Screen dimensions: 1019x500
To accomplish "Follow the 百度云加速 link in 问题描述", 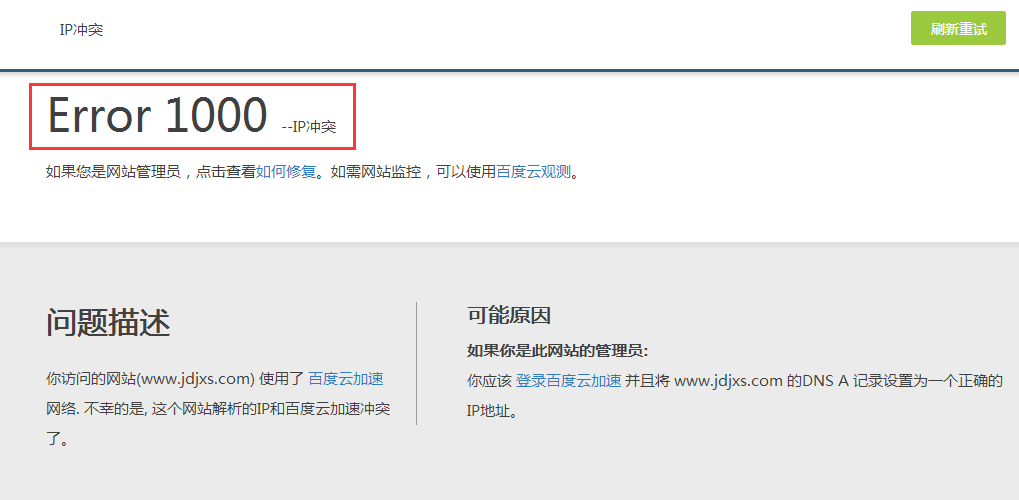I will [x=346, y=379].
